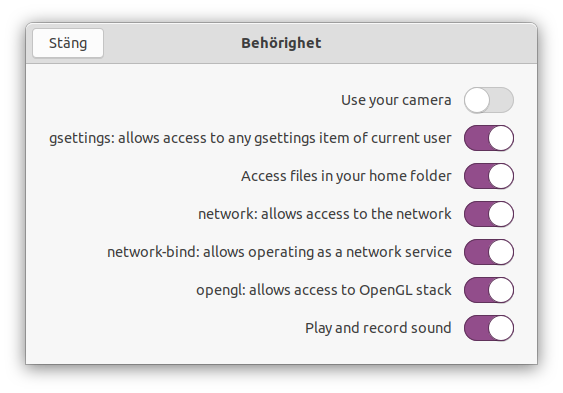Click the white knob of the camera switch
This screenshot has width=563, height=393.
pos(477,100)
